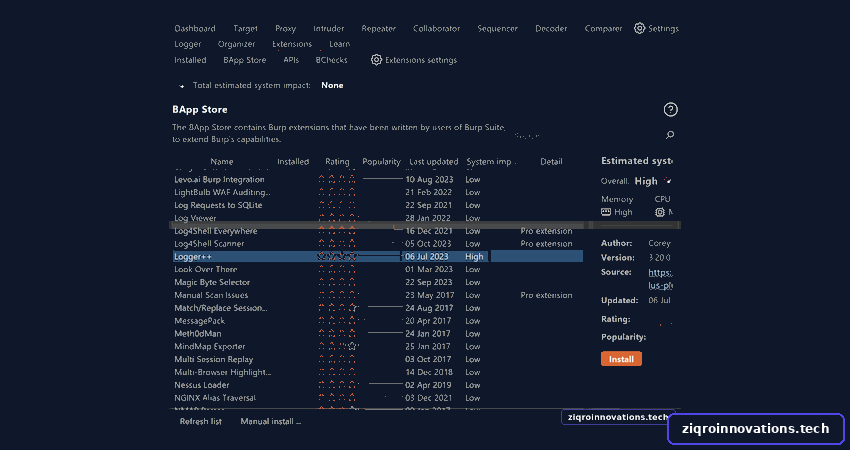Open the Sequencer tab
The width and height of the screenshot is (850, 450).
[x=497, y=28]
